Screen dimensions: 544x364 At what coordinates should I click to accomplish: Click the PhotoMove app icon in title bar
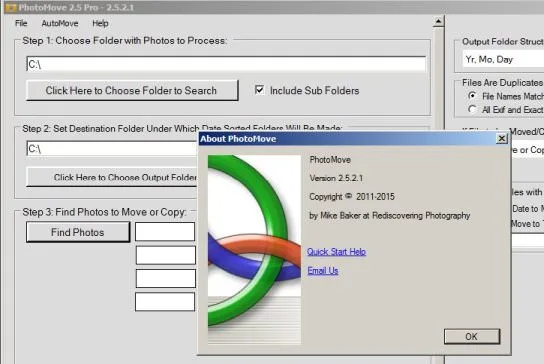pos(10,7)
